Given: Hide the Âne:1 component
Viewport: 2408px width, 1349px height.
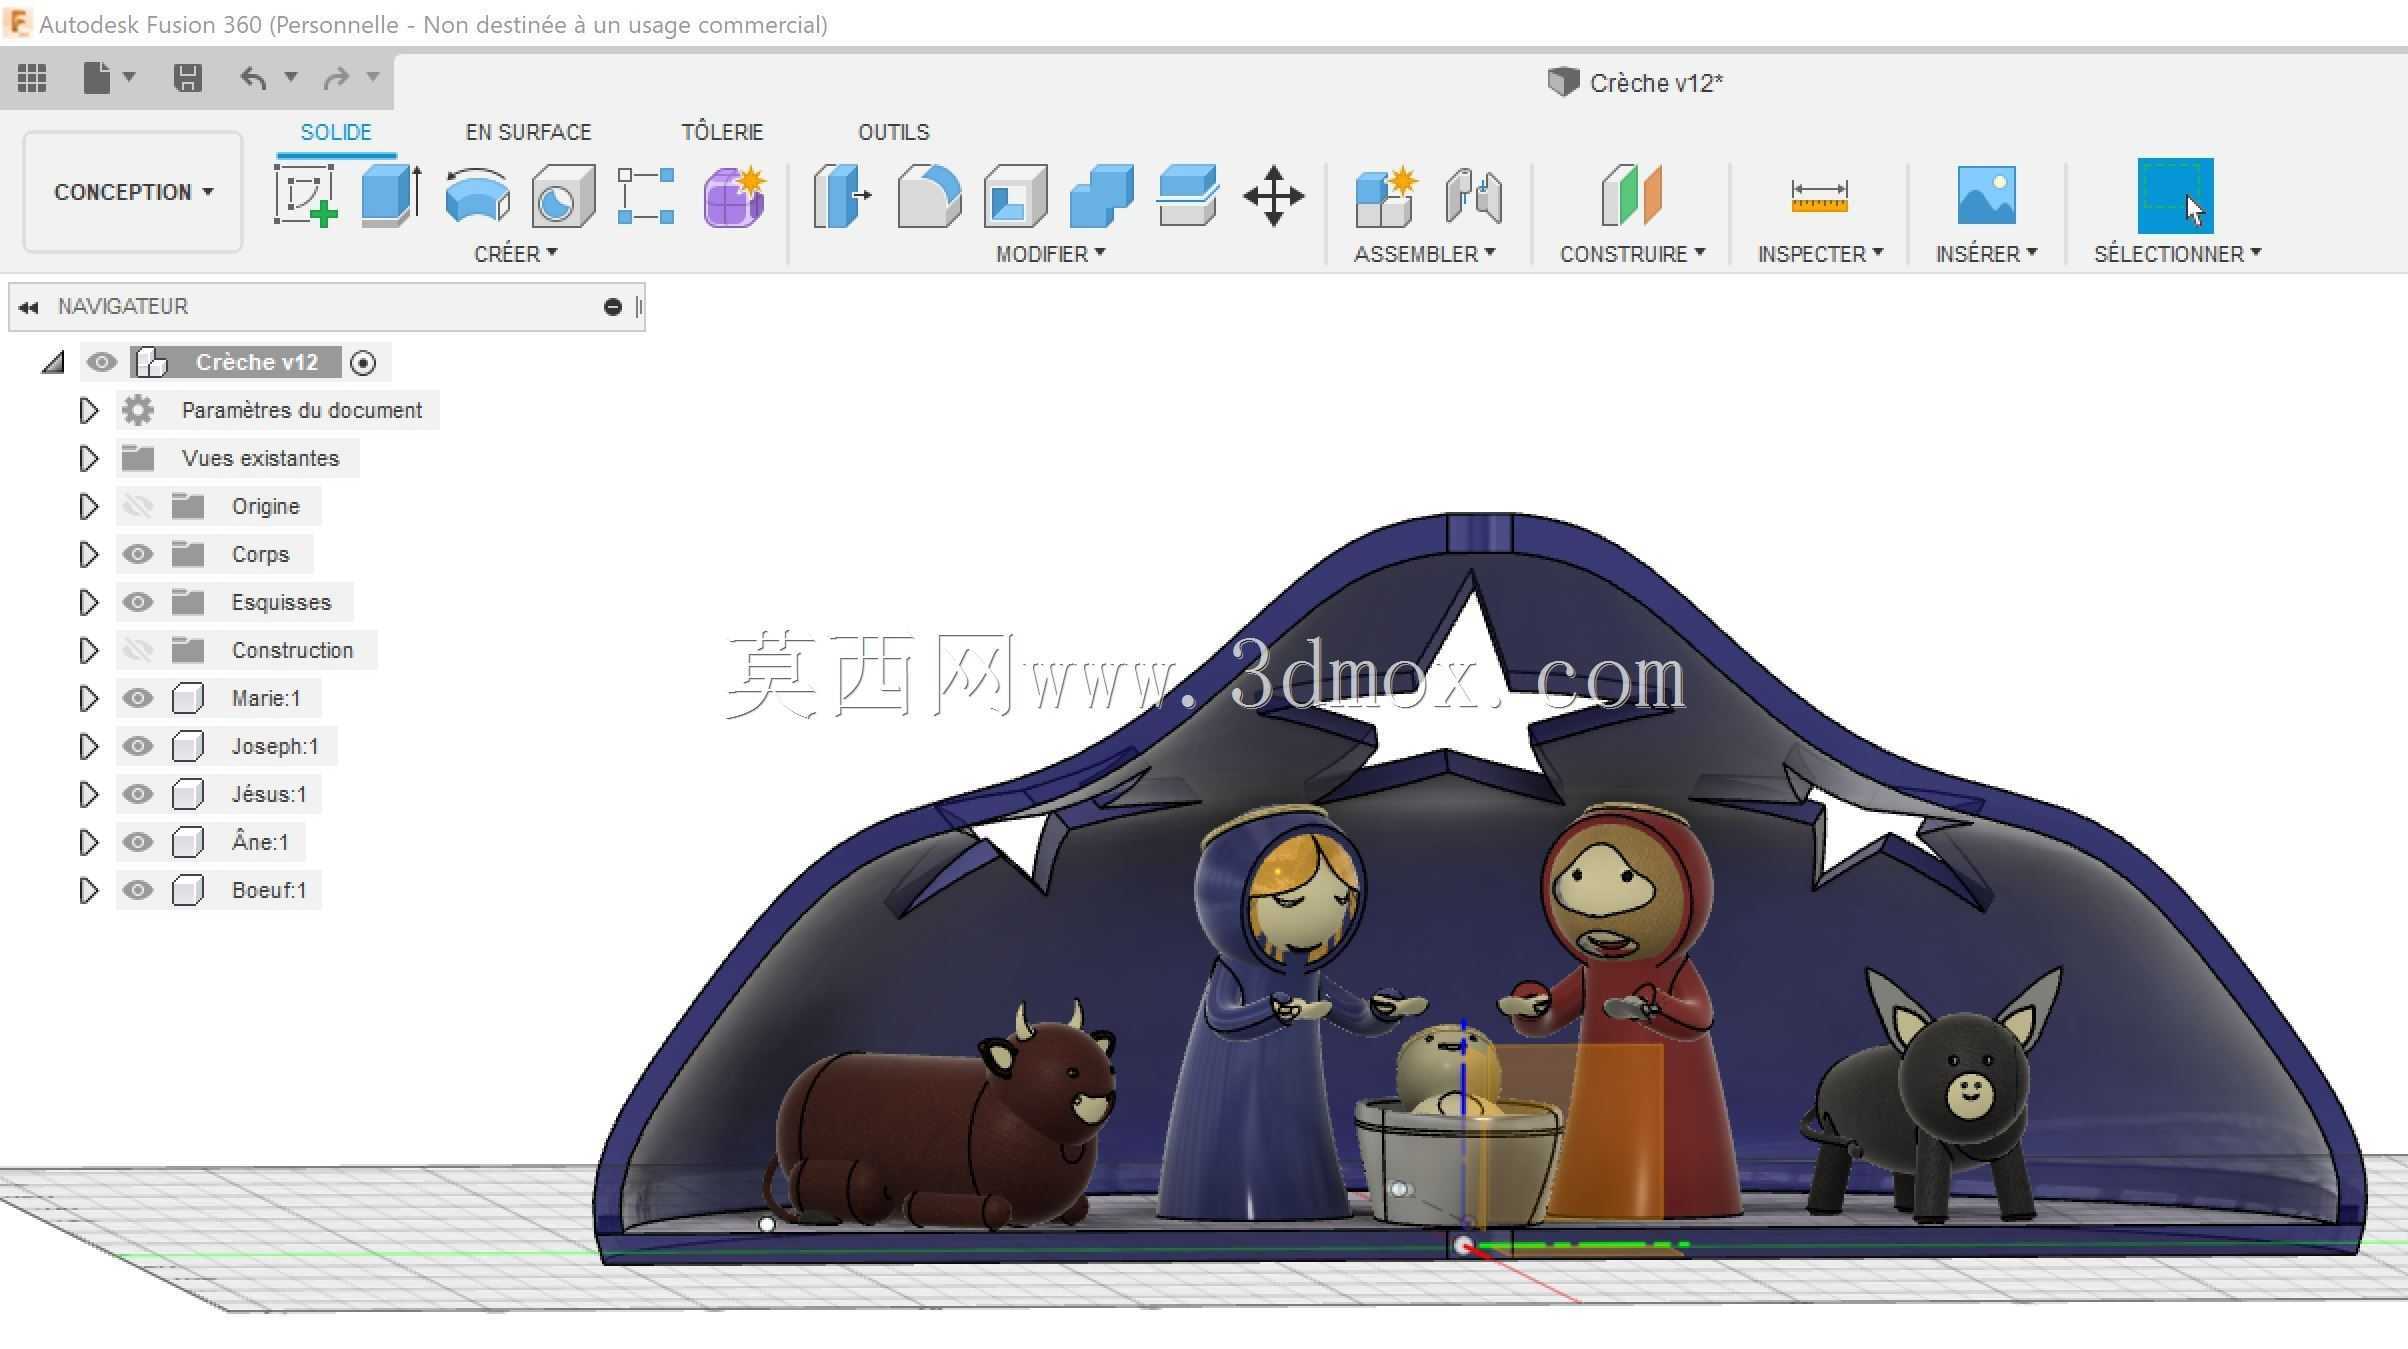Looking at the screenshot, I should click(138, 842).
